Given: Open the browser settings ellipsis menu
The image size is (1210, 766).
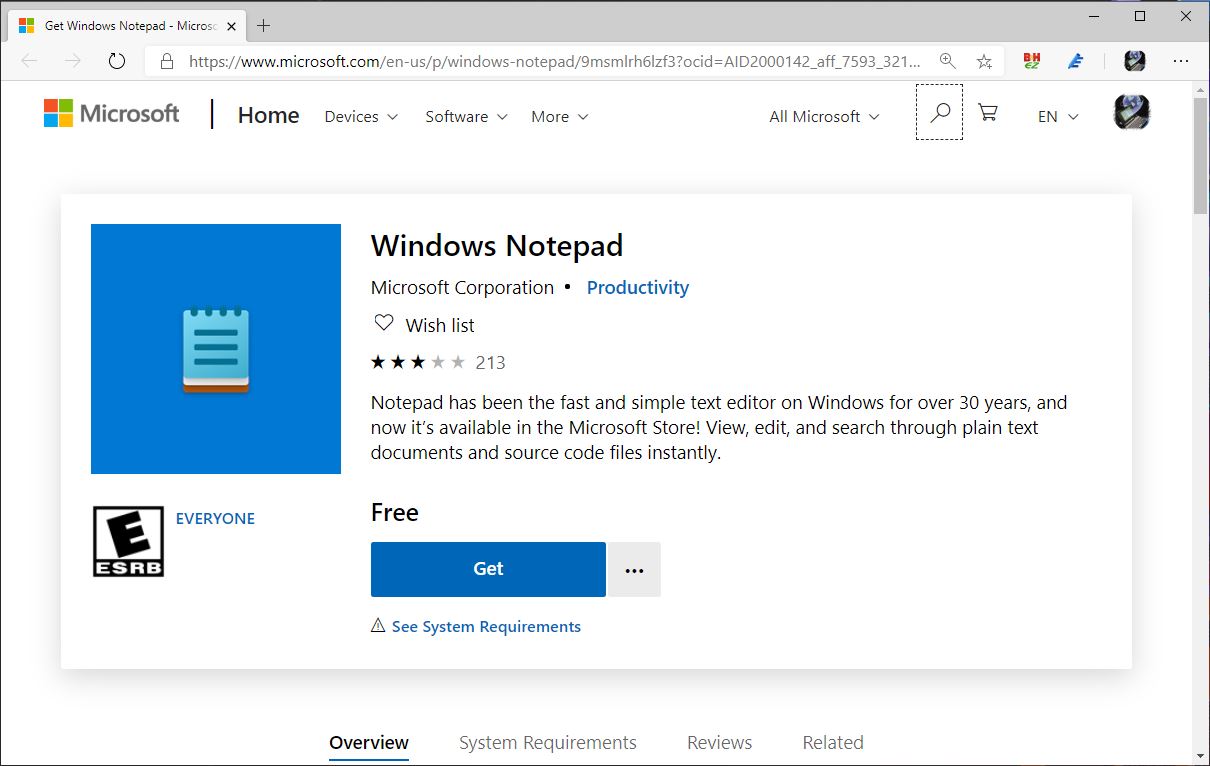Looking at the screenshot, I should coord(1181,61).
